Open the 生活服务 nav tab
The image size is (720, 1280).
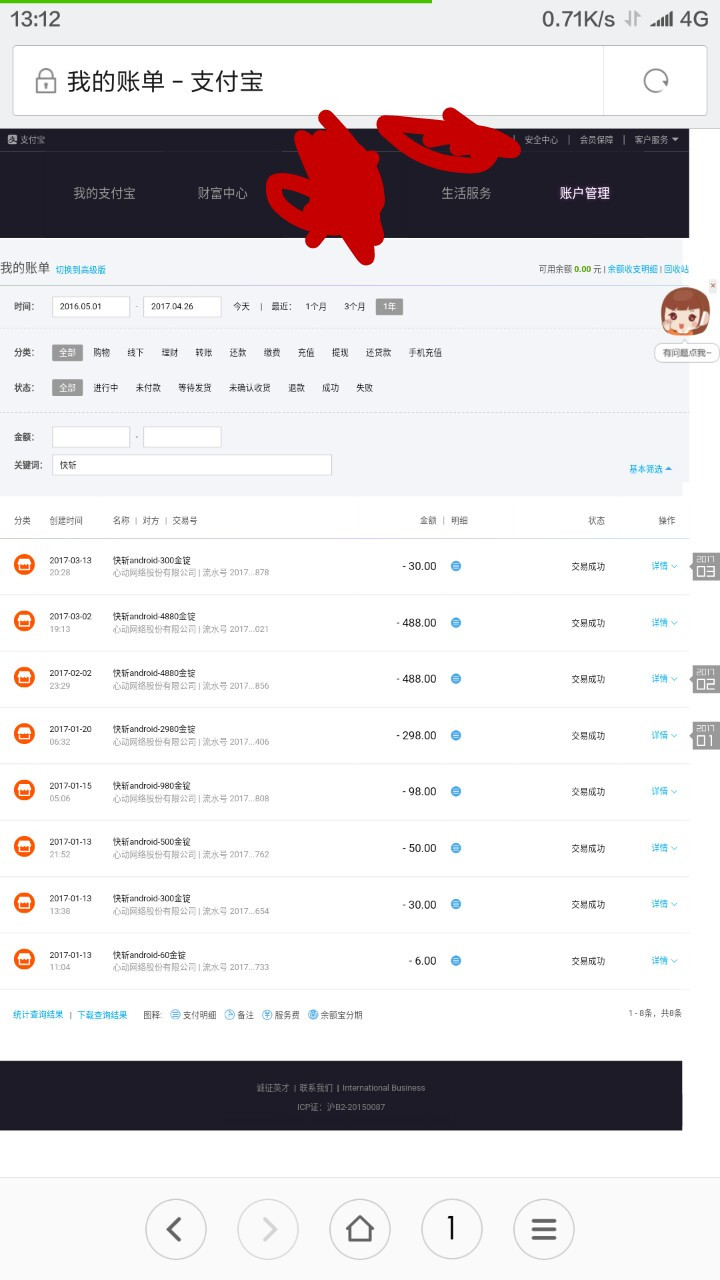(x=467, y=193)
